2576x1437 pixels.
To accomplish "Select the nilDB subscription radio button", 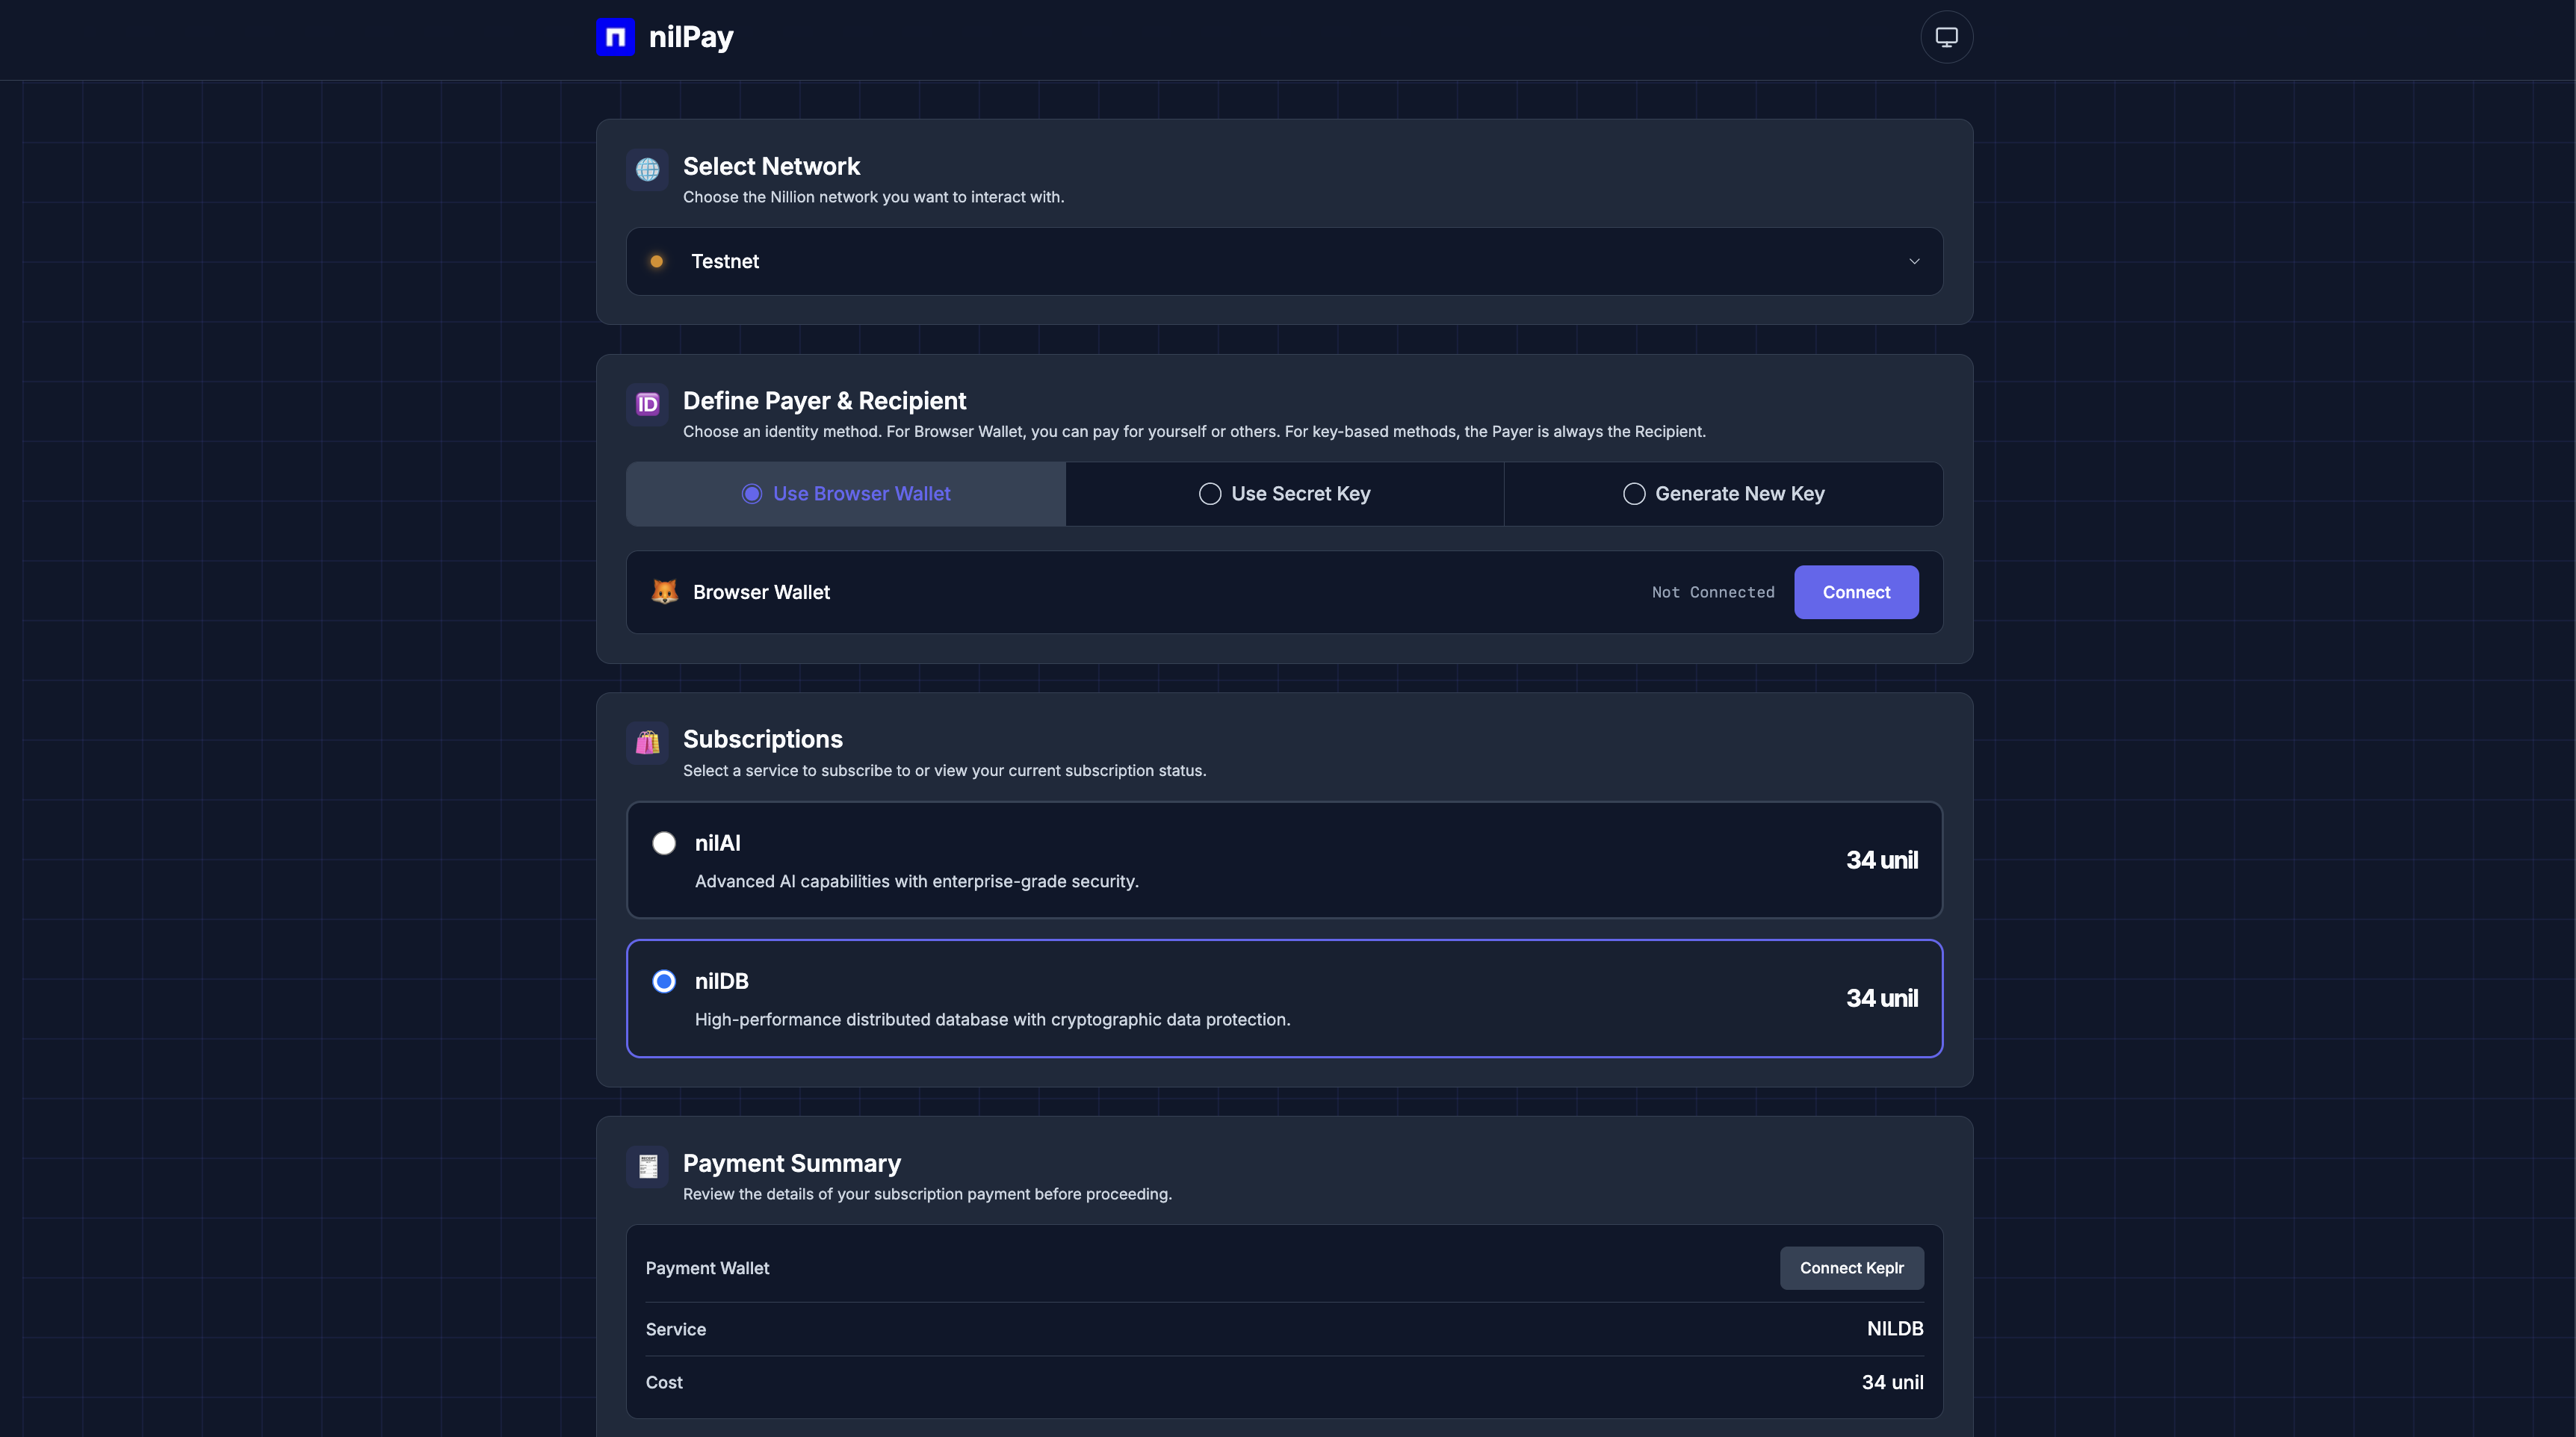I will [x=664, y=981].
